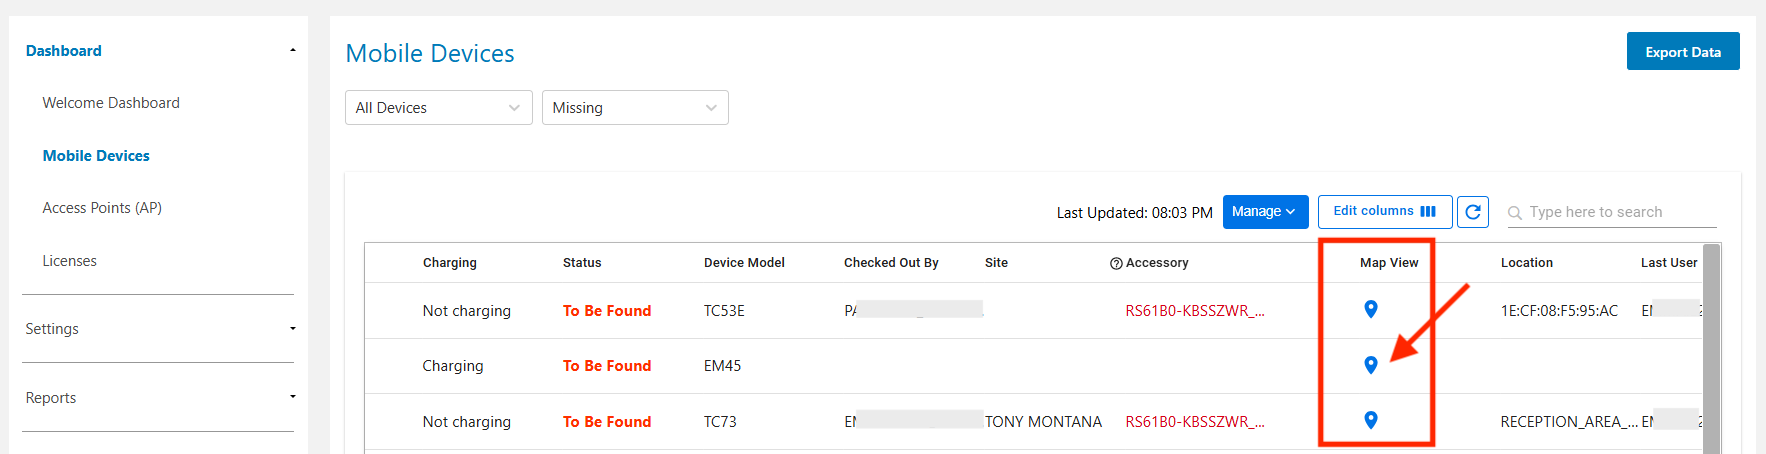Open Welcome Dashboard page

111,103
